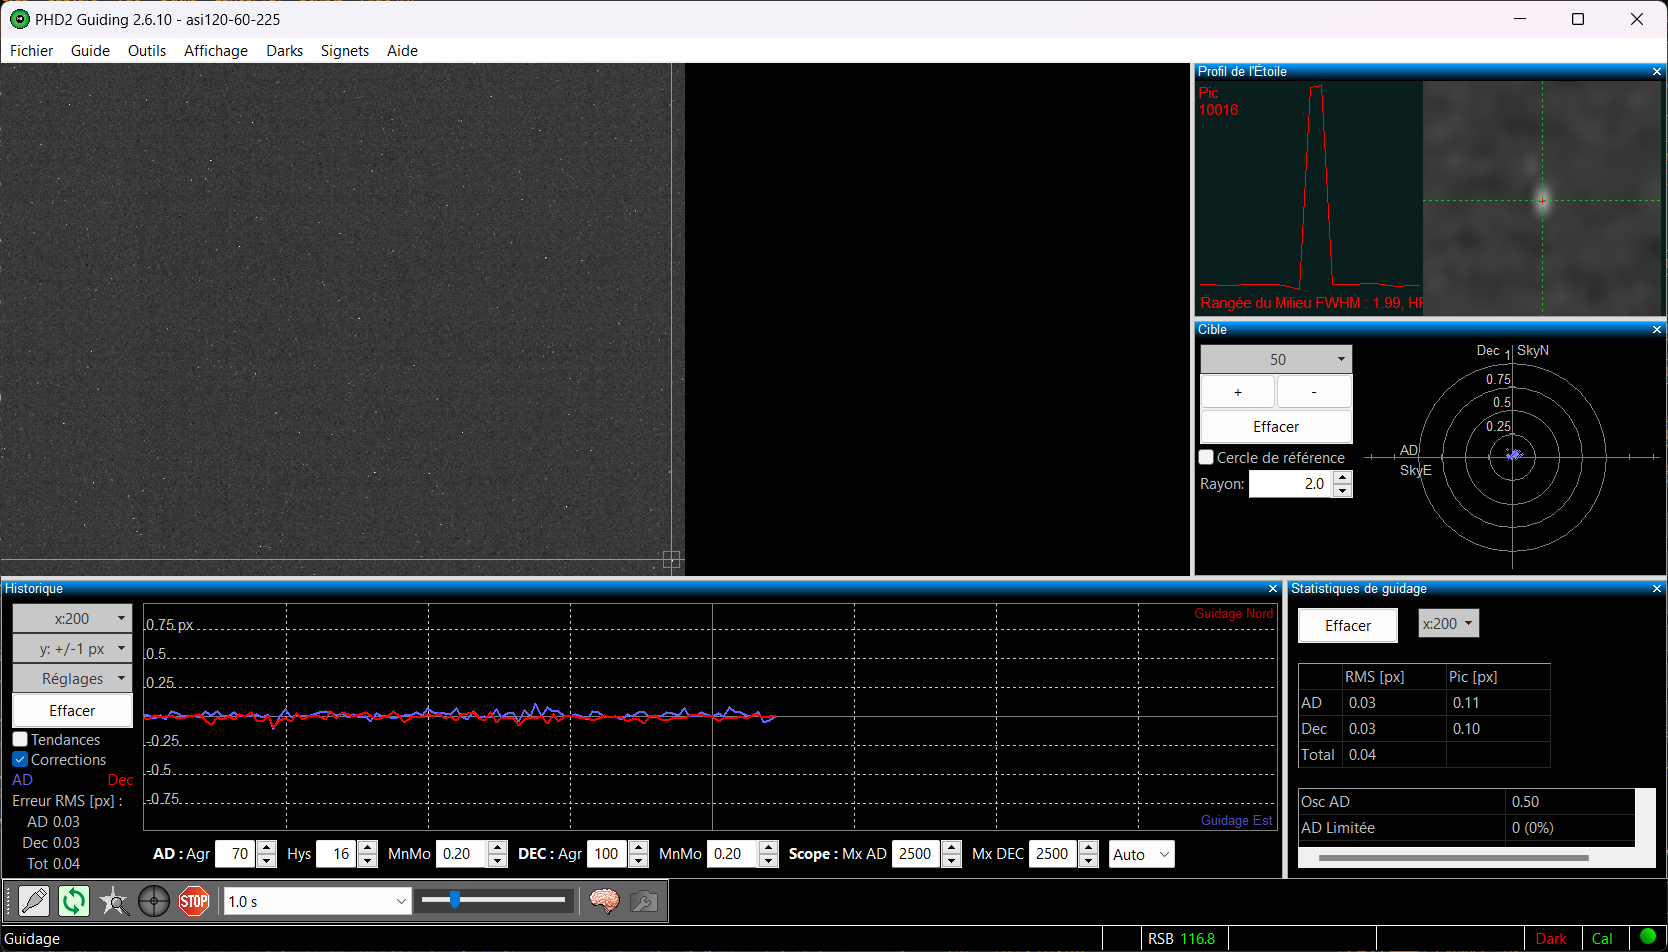Screen dimensions: 1668x952
Task: Uncheck the Corrections checkbox
Action: tap(20, 760)
